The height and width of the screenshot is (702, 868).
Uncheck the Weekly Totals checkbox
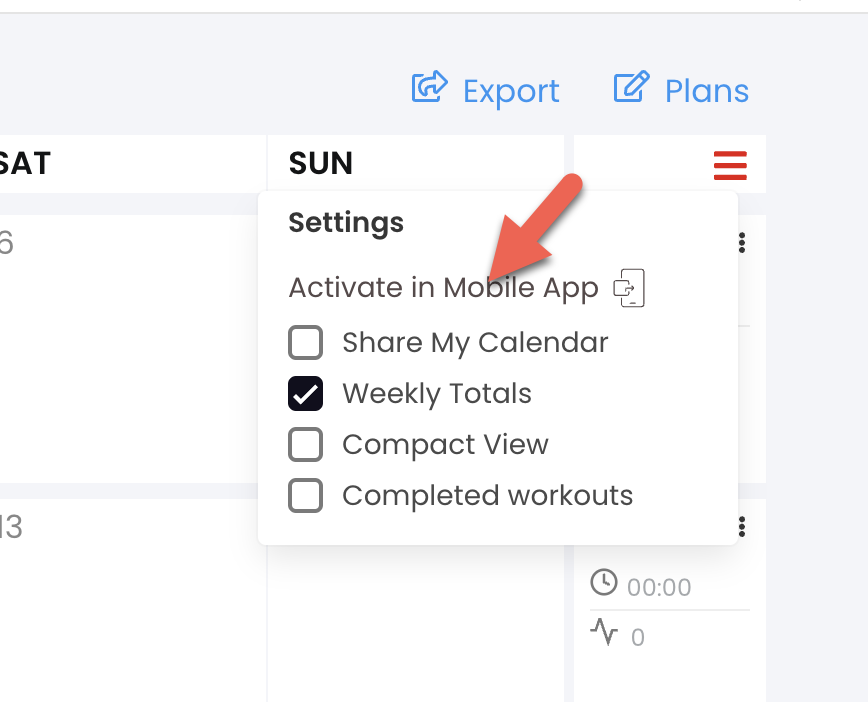[306, 394]
